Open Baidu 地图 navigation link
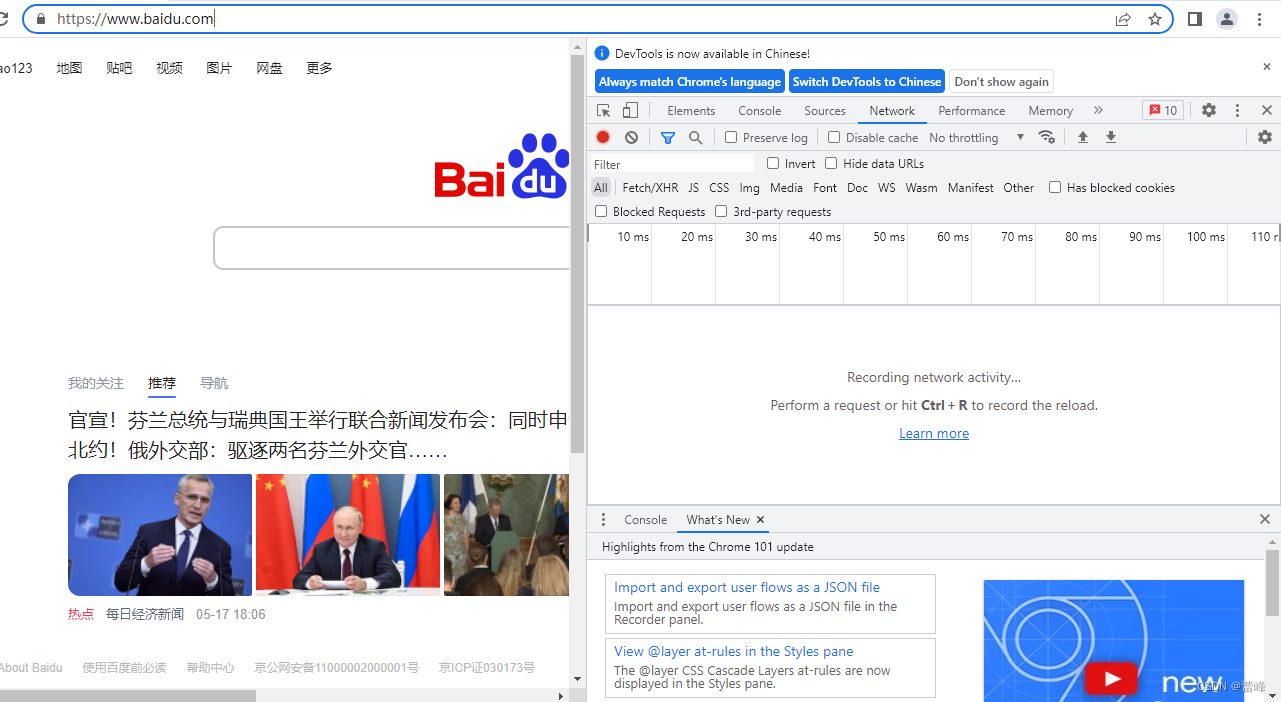1281x702 pixels. pyautogui.click(x=69, y=68)
